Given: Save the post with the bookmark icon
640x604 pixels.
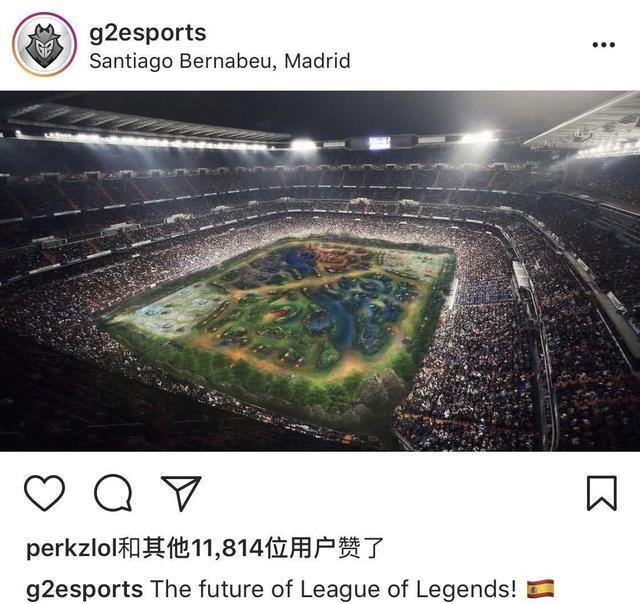Looking at the screenshot, I should click(602, 493).
